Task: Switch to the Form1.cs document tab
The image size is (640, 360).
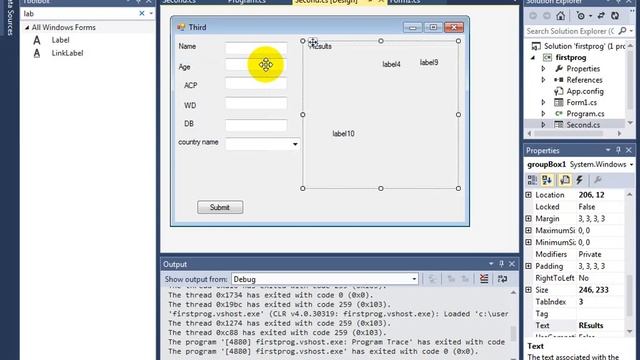Action: coord(404,2)
